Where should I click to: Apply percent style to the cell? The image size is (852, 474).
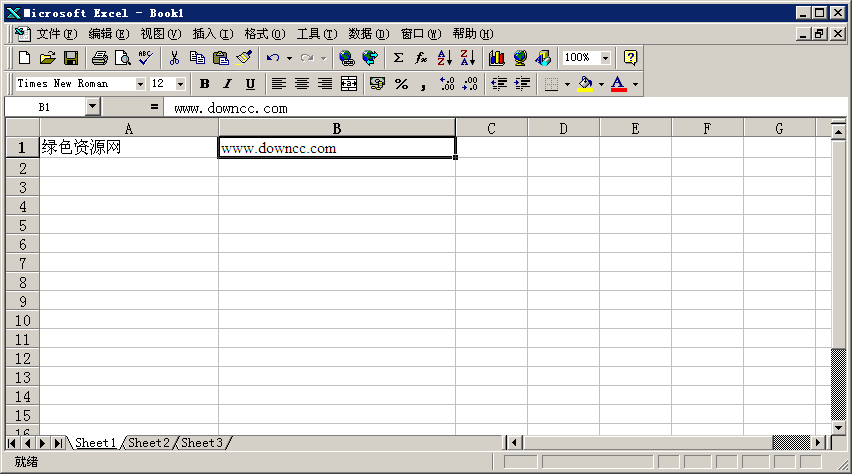click(401, 84)
